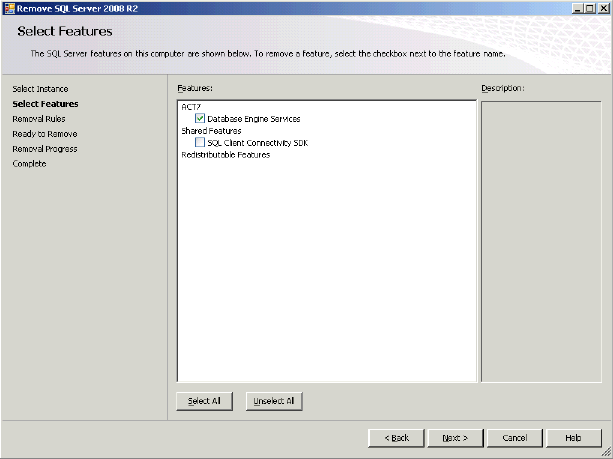613x459 pixels.
Task: Click the Removal Progress step
Action: coord(45,149)
